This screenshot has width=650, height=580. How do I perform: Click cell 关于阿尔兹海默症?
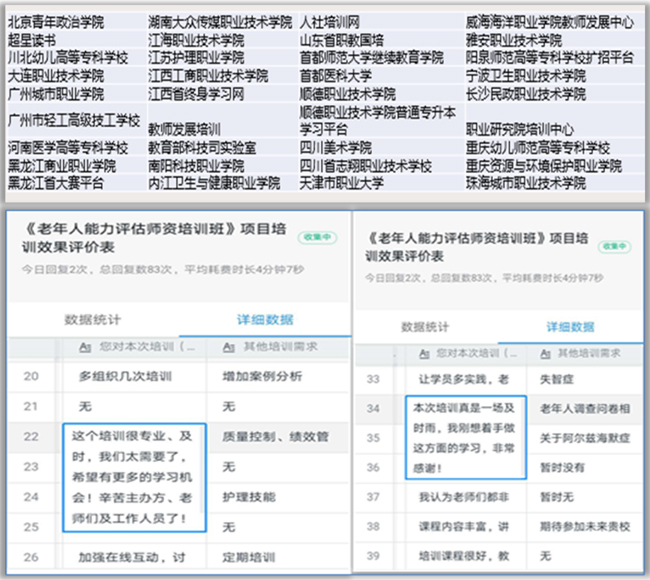[x=585, y=438]
